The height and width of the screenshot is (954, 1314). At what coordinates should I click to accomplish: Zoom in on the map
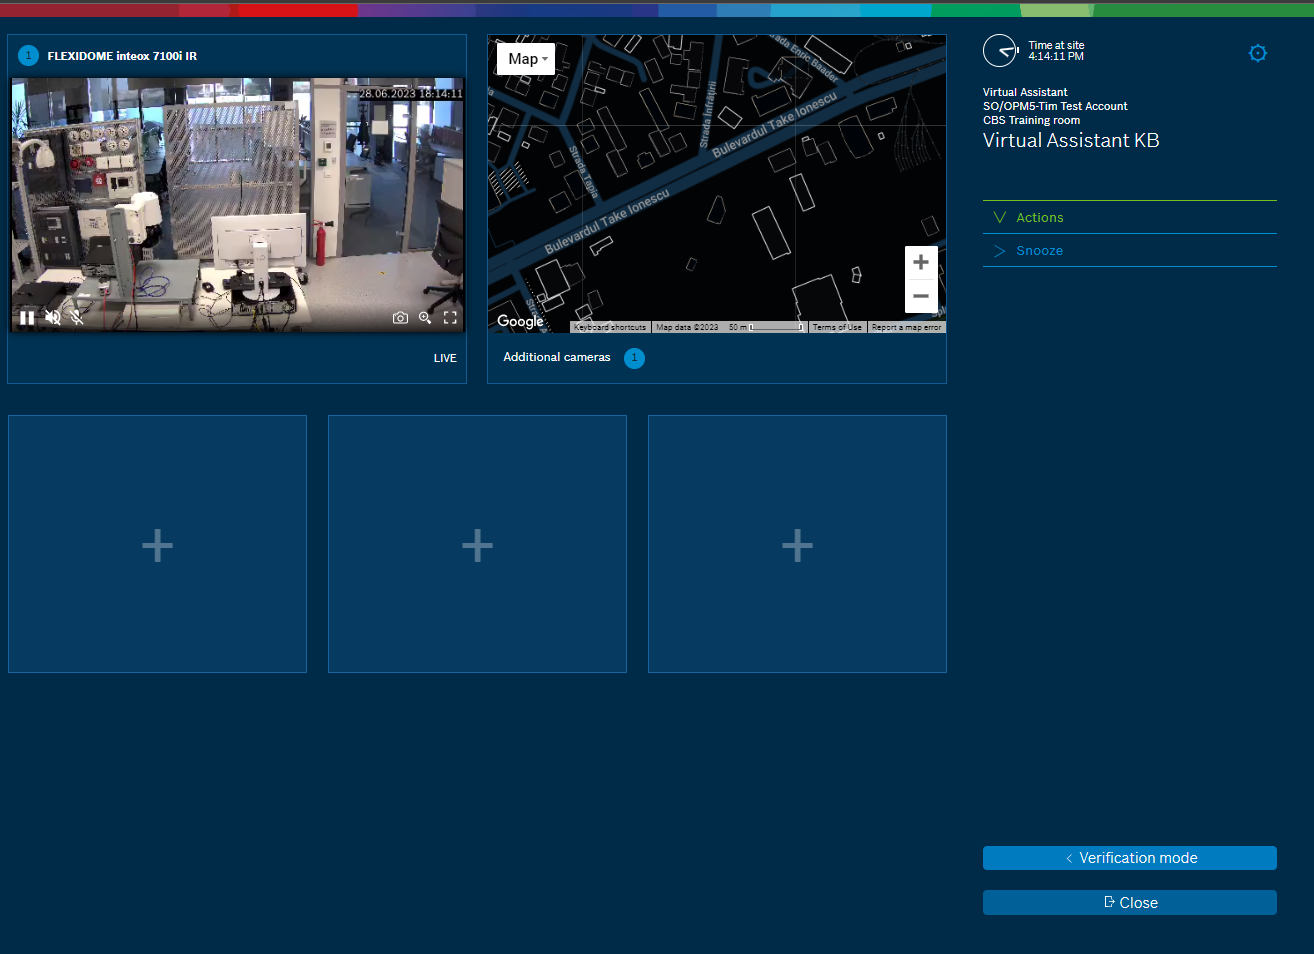pyautogui.click(x=921, y=262)
